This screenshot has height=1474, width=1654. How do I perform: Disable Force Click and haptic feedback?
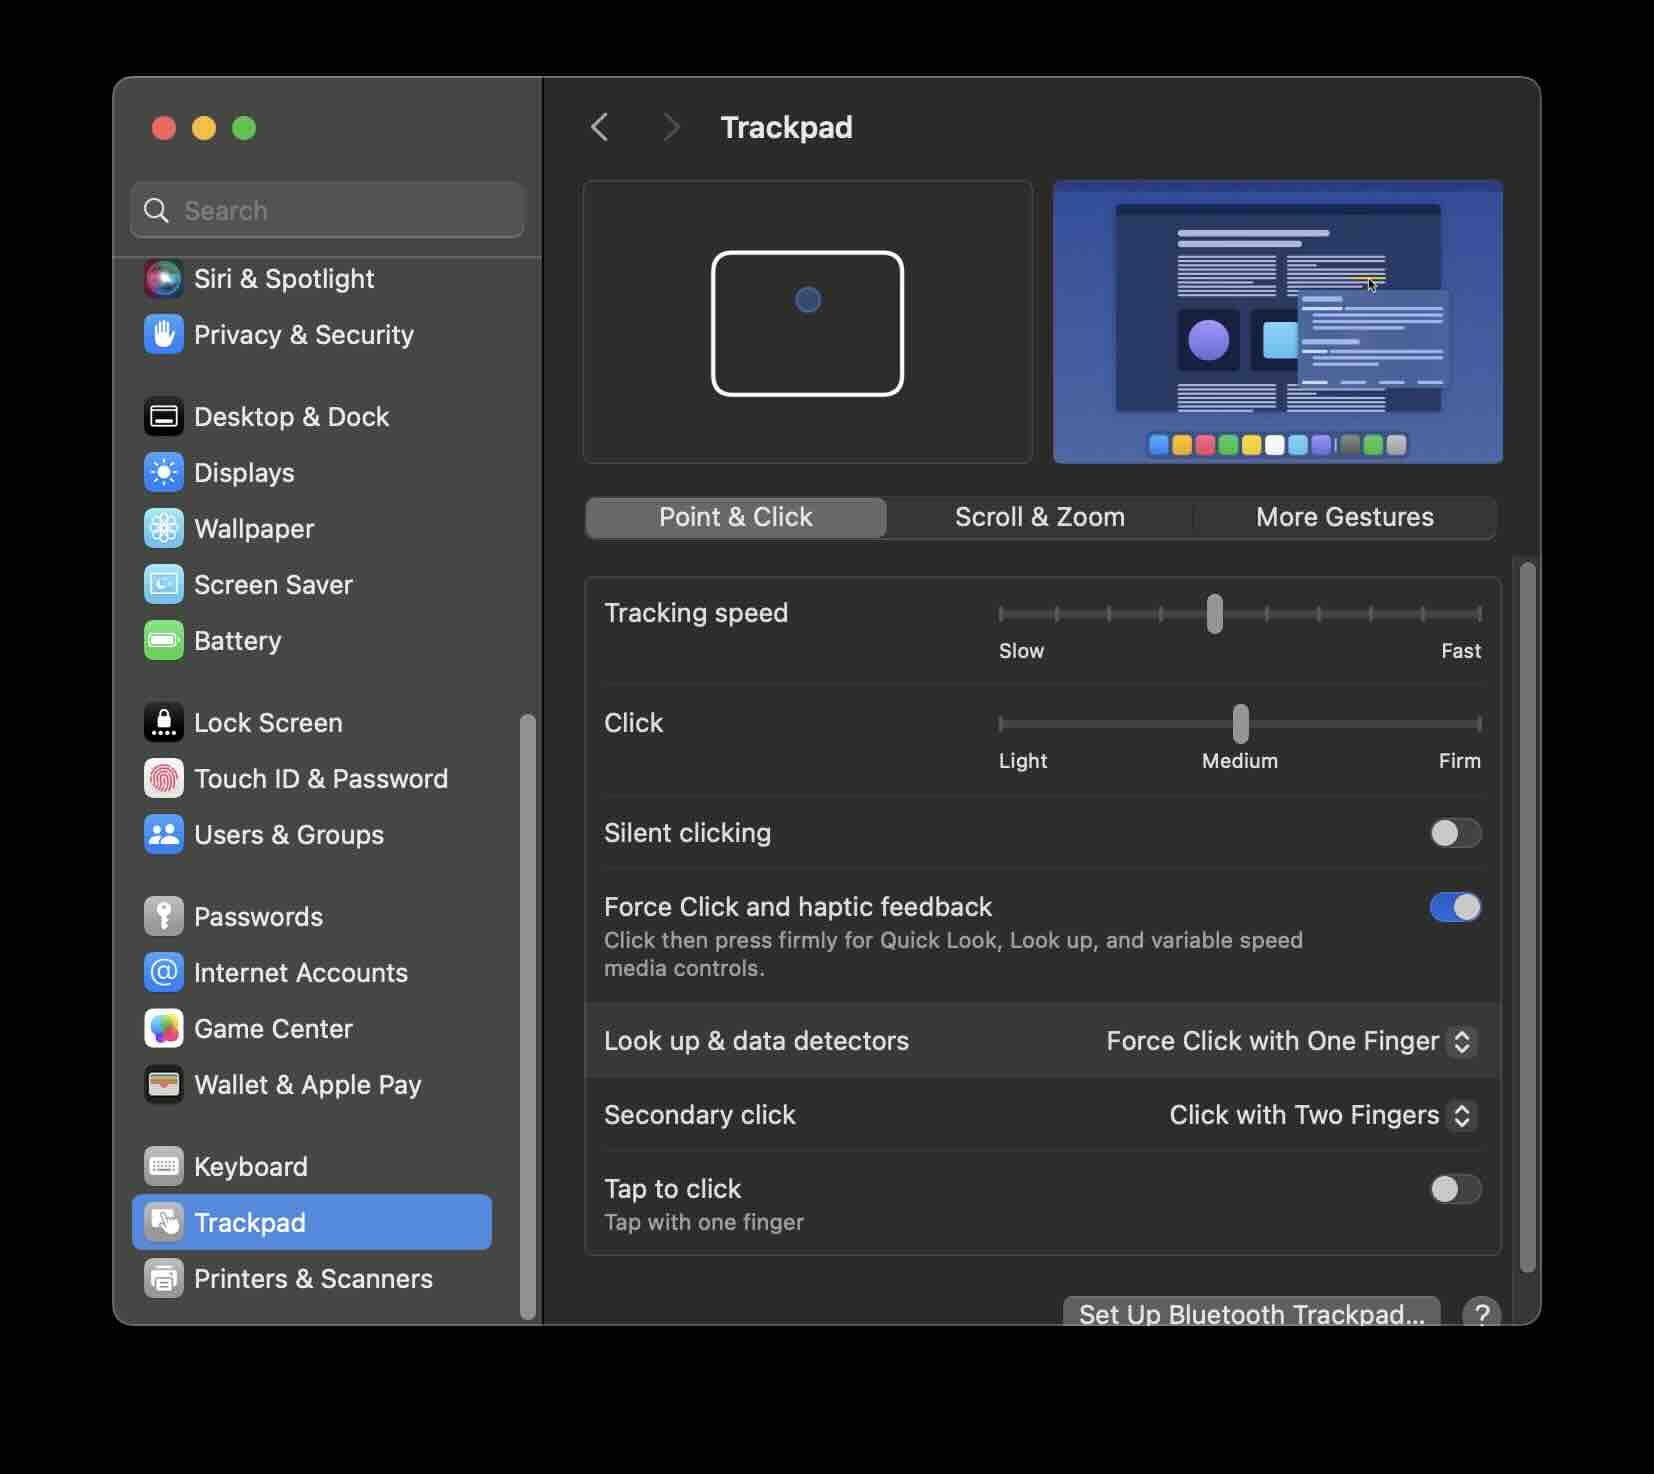pos(1454,907)
